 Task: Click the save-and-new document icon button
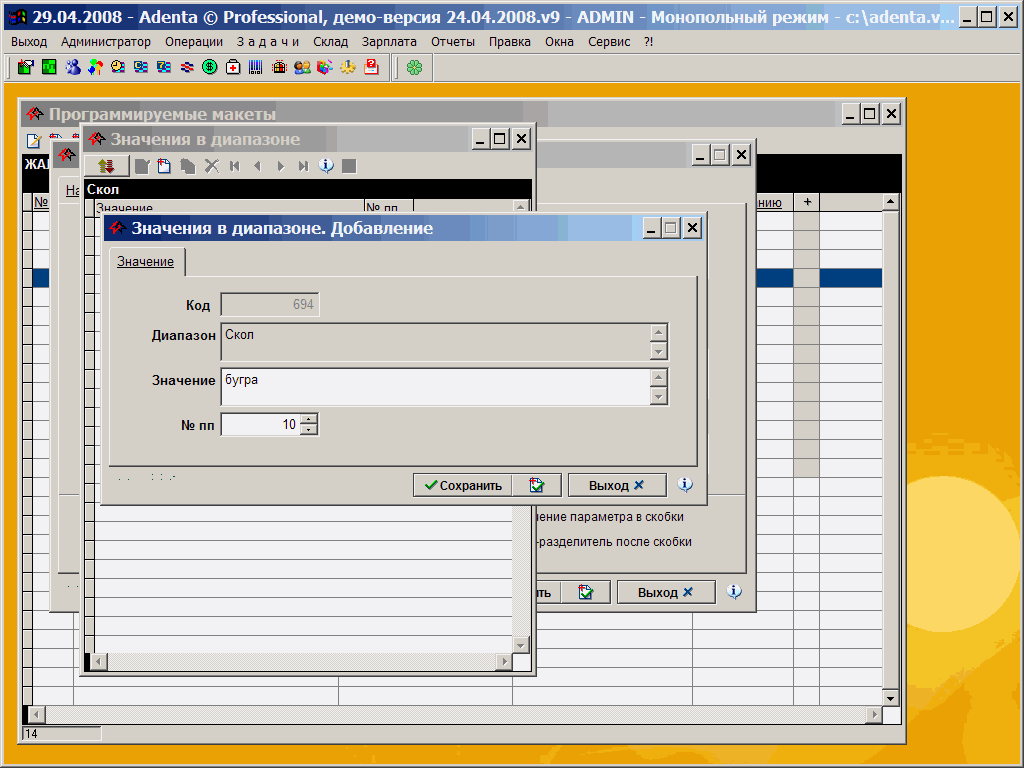[x=537, y=485]
